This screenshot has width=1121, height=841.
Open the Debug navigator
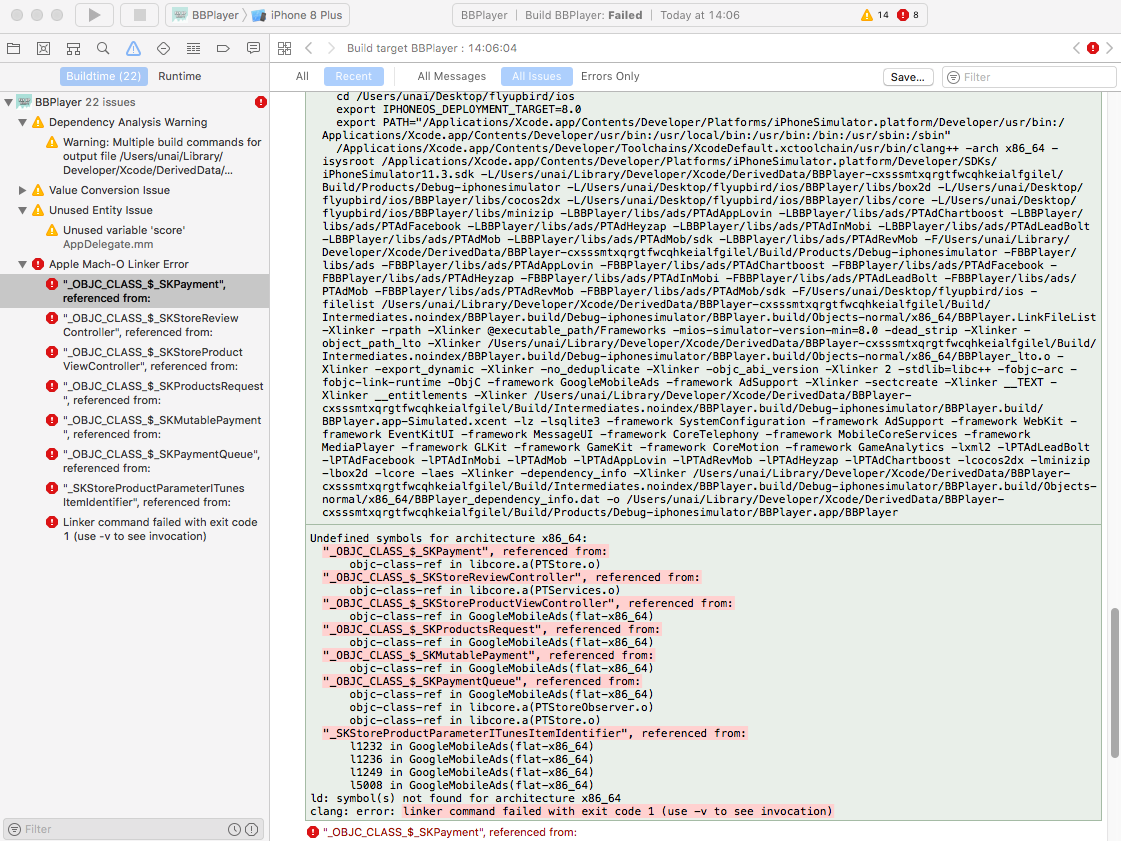coord(193,49)
